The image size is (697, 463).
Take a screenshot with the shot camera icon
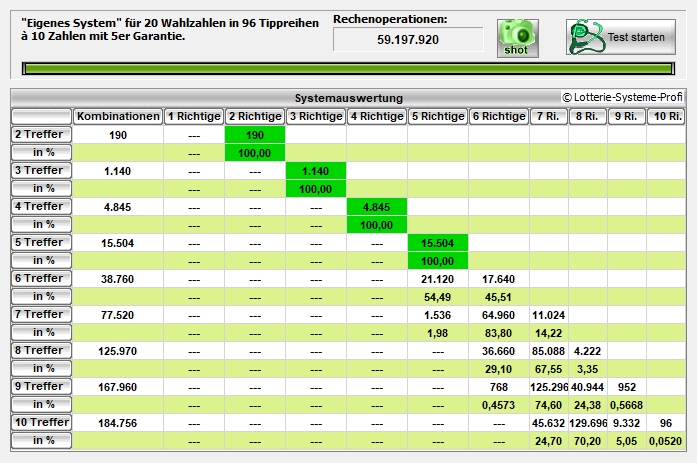tap(517, 38)
